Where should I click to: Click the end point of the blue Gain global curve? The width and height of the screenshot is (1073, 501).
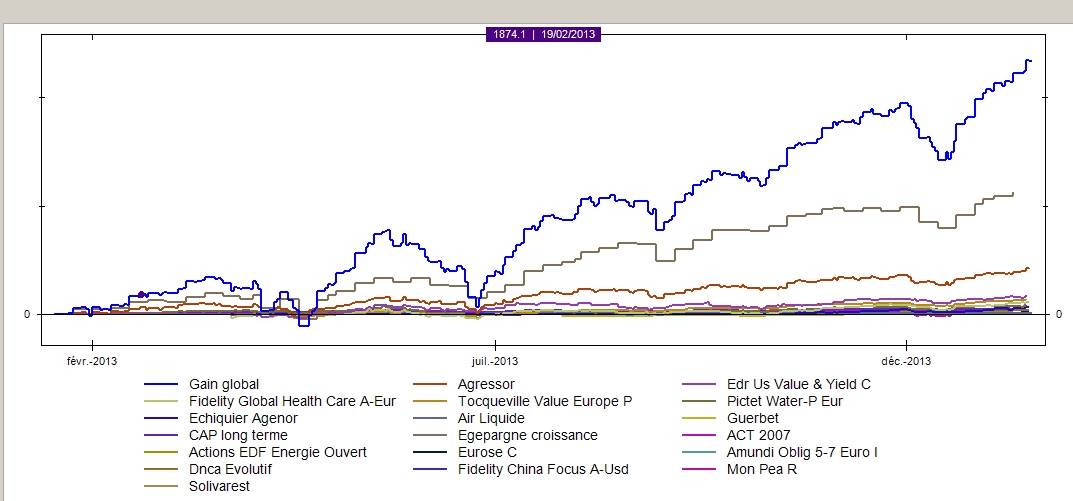(1029, 61)
